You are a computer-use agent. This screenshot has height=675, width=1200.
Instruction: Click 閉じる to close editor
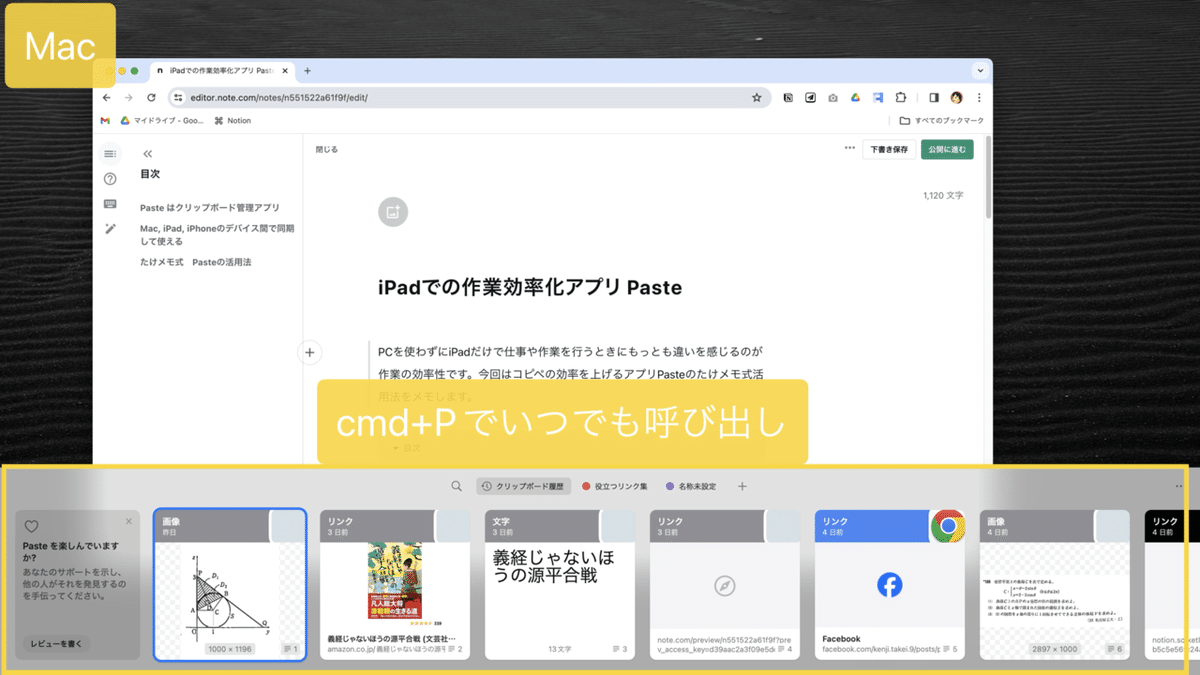(327, 149)
